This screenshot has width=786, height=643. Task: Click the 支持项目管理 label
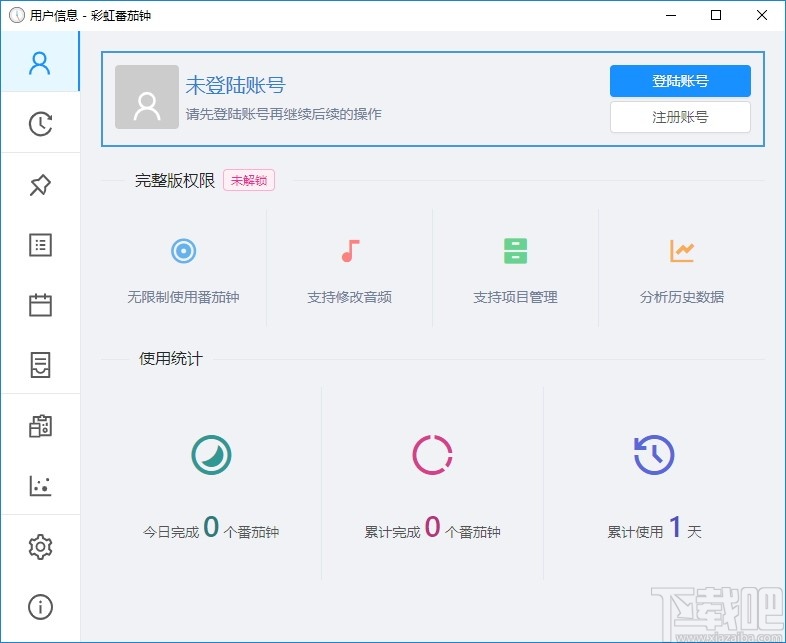click(x=515, y=297)
